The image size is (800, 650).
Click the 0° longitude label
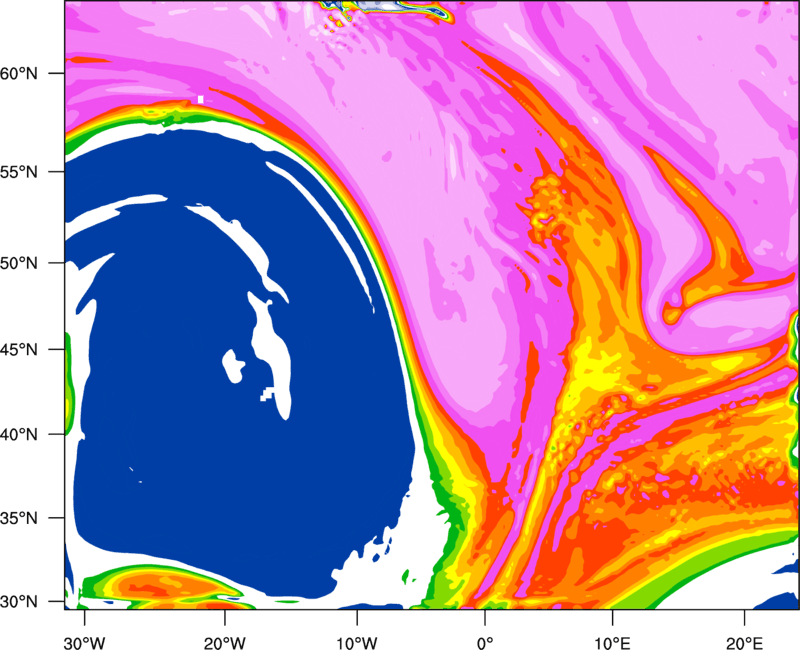pyautogui.click(x=485, y=643)
